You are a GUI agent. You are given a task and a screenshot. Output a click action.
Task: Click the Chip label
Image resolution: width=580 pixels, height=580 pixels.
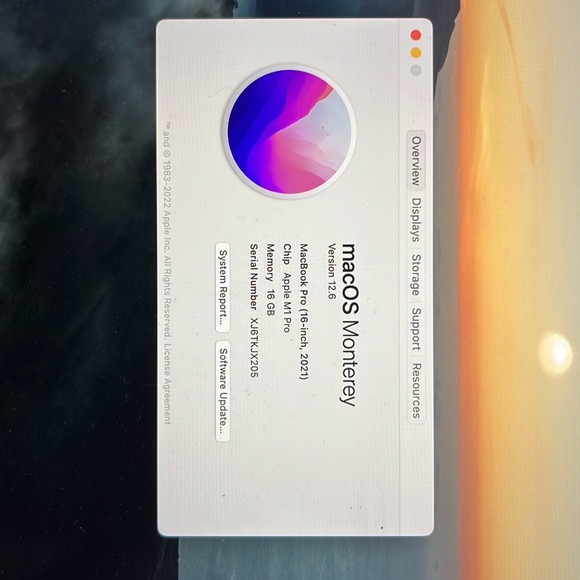point(287,254)
